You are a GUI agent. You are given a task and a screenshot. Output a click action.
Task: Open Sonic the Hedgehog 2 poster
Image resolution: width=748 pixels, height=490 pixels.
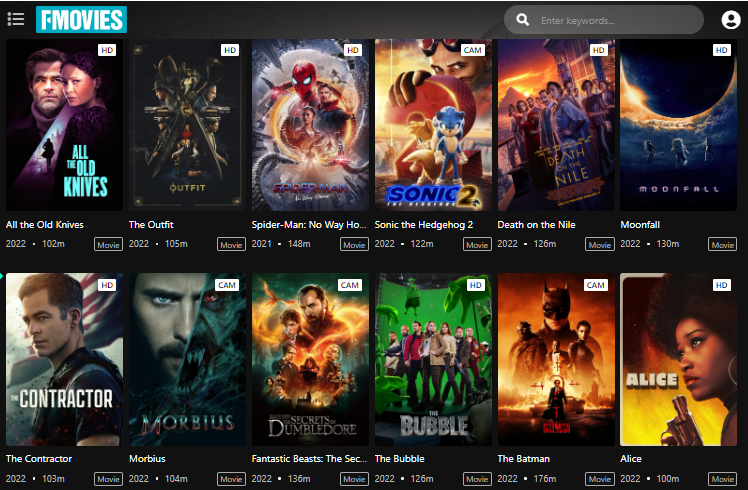point(433,125)
